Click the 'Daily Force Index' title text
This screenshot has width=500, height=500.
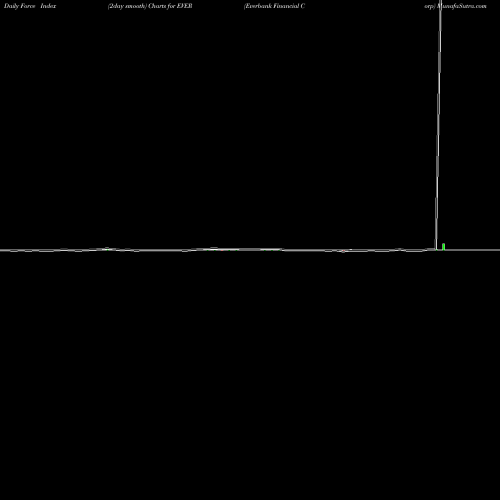click(x=30, y=6)
